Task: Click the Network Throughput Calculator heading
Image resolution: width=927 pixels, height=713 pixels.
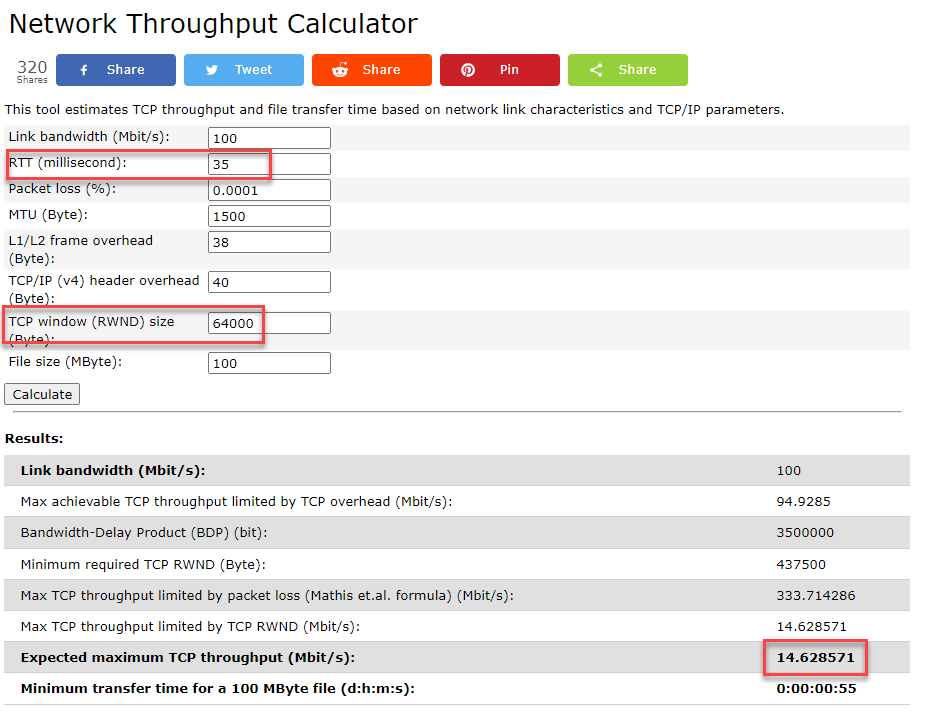Action: [213, 24]
